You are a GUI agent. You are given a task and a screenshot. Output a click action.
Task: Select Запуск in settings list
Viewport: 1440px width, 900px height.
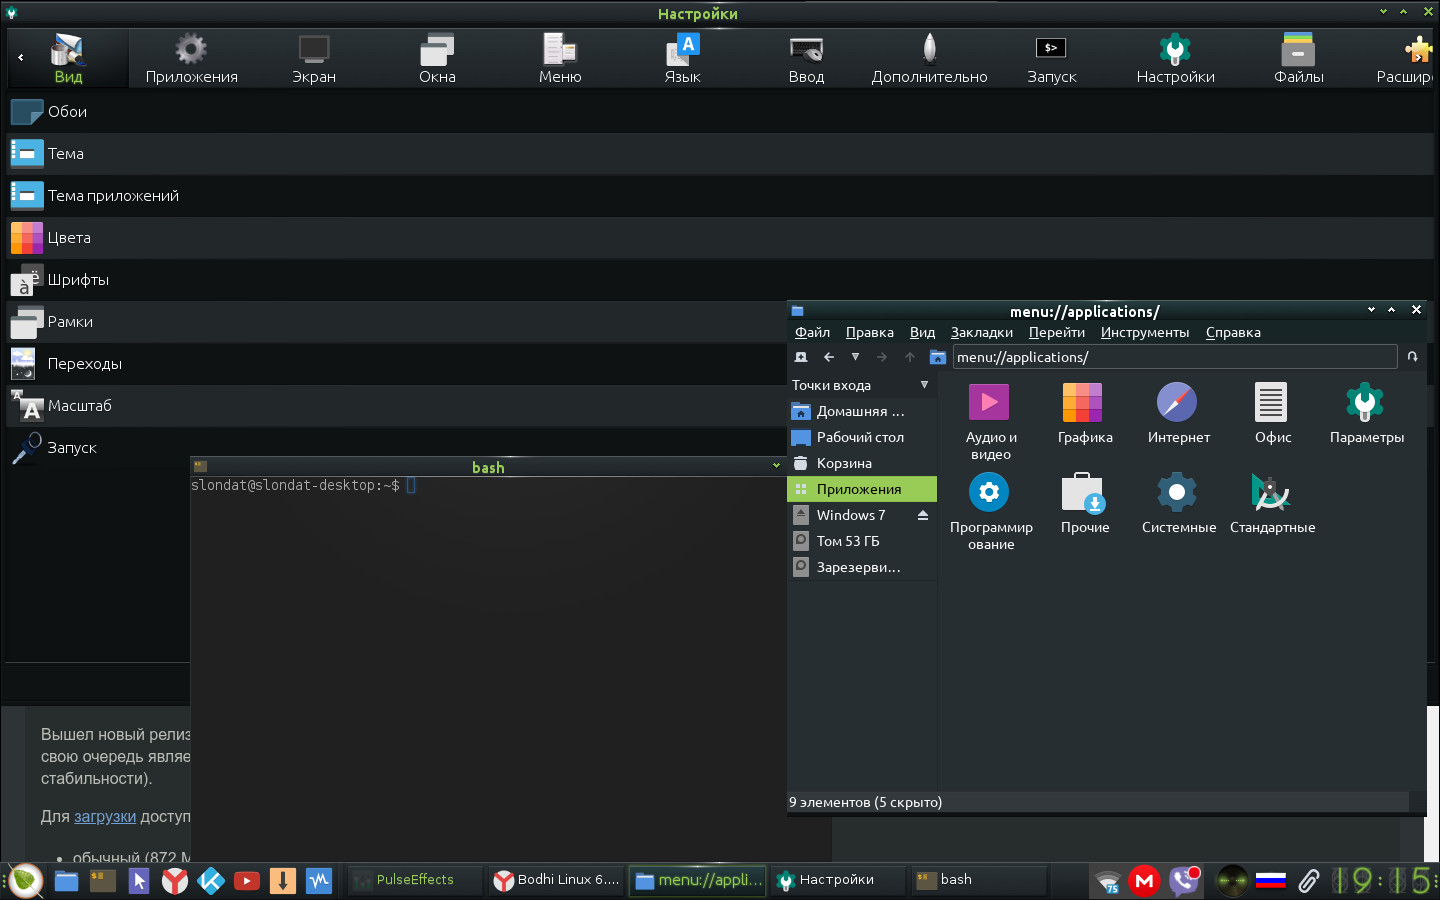(x=397, y=448)
